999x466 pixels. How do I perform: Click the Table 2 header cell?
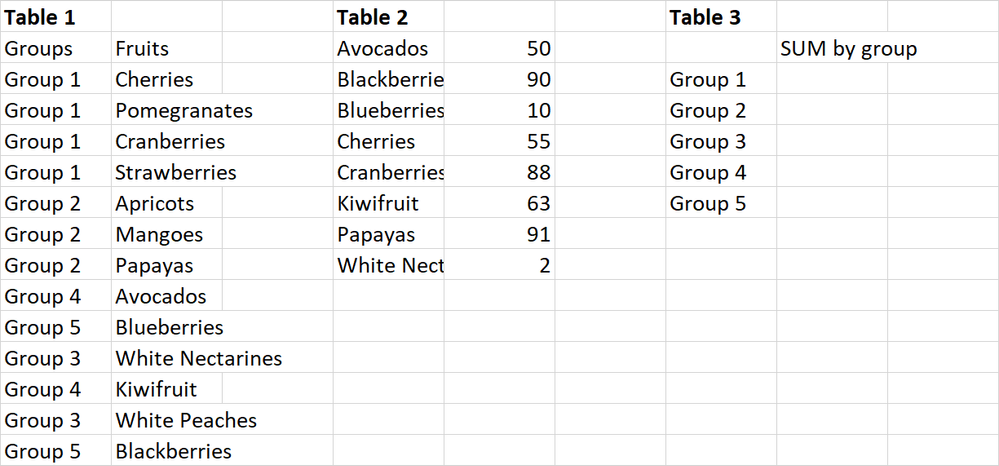click(x=389, y=16)
